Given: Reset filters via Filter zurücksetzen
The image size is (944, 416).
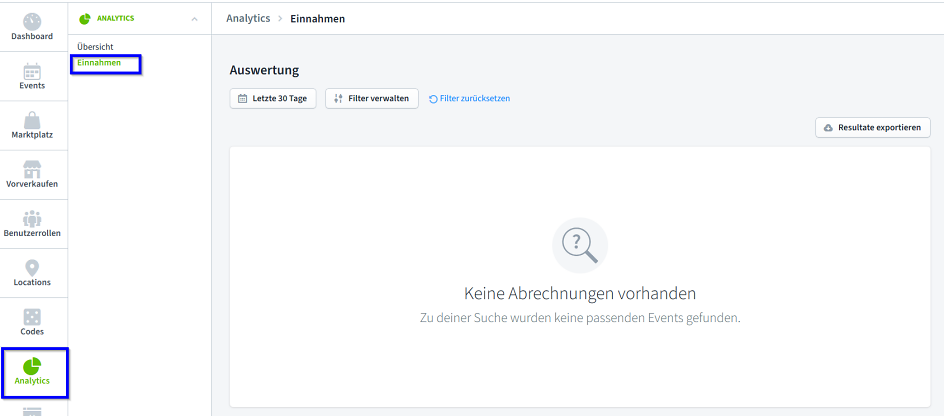Looking at the screenshot, I should click(470, 99).
